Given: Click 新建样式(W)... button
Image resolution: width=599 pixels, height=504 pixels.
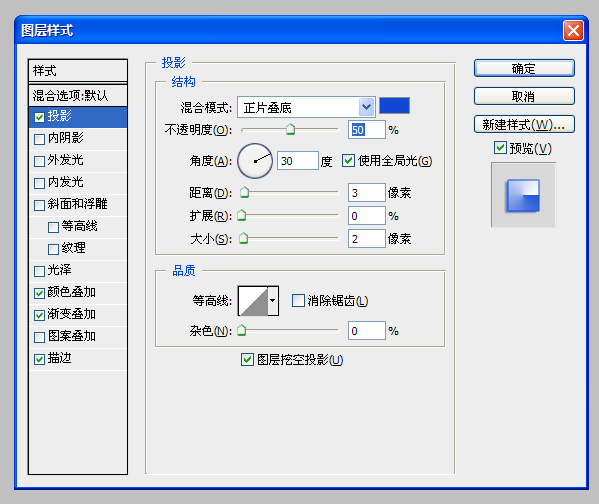Looking at the screenshot, I should click(x=524, y=125).
